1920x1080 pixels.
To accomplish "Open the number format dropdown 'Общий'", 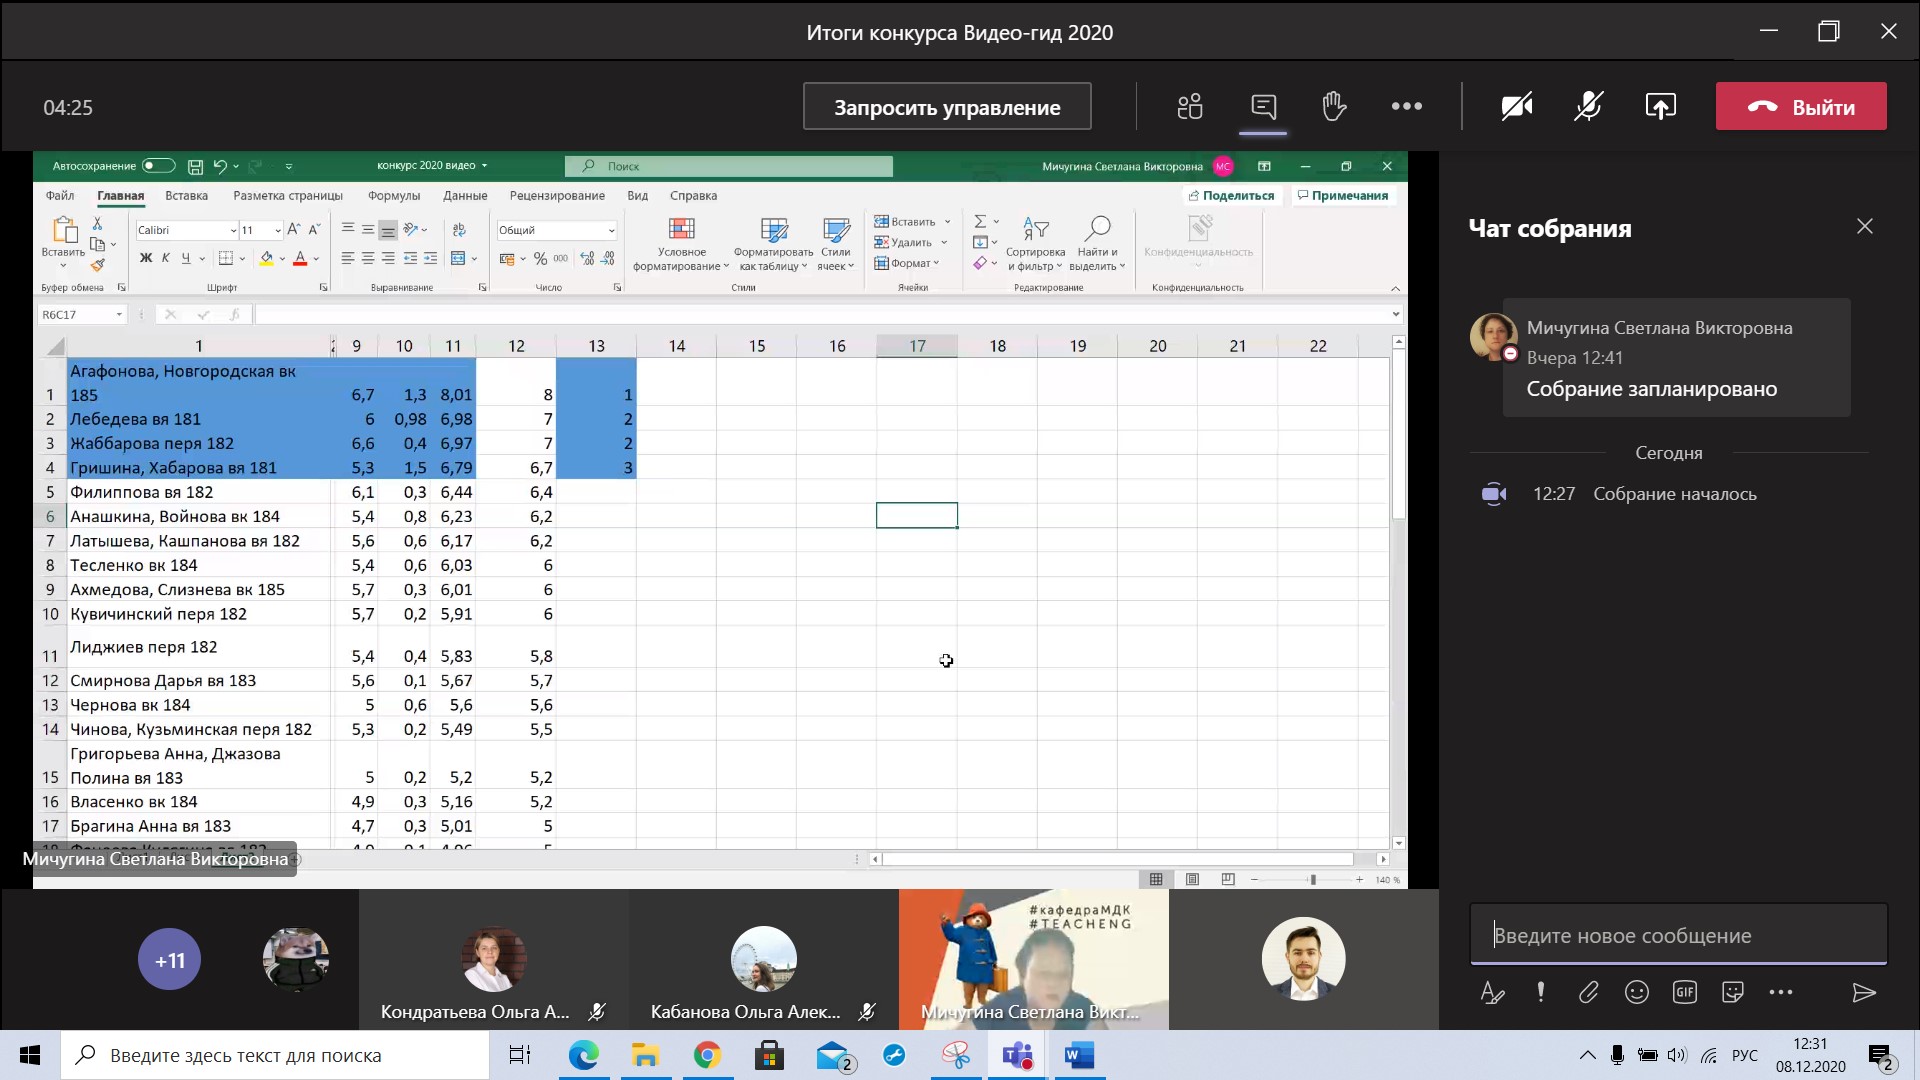I will click(611, 231).
